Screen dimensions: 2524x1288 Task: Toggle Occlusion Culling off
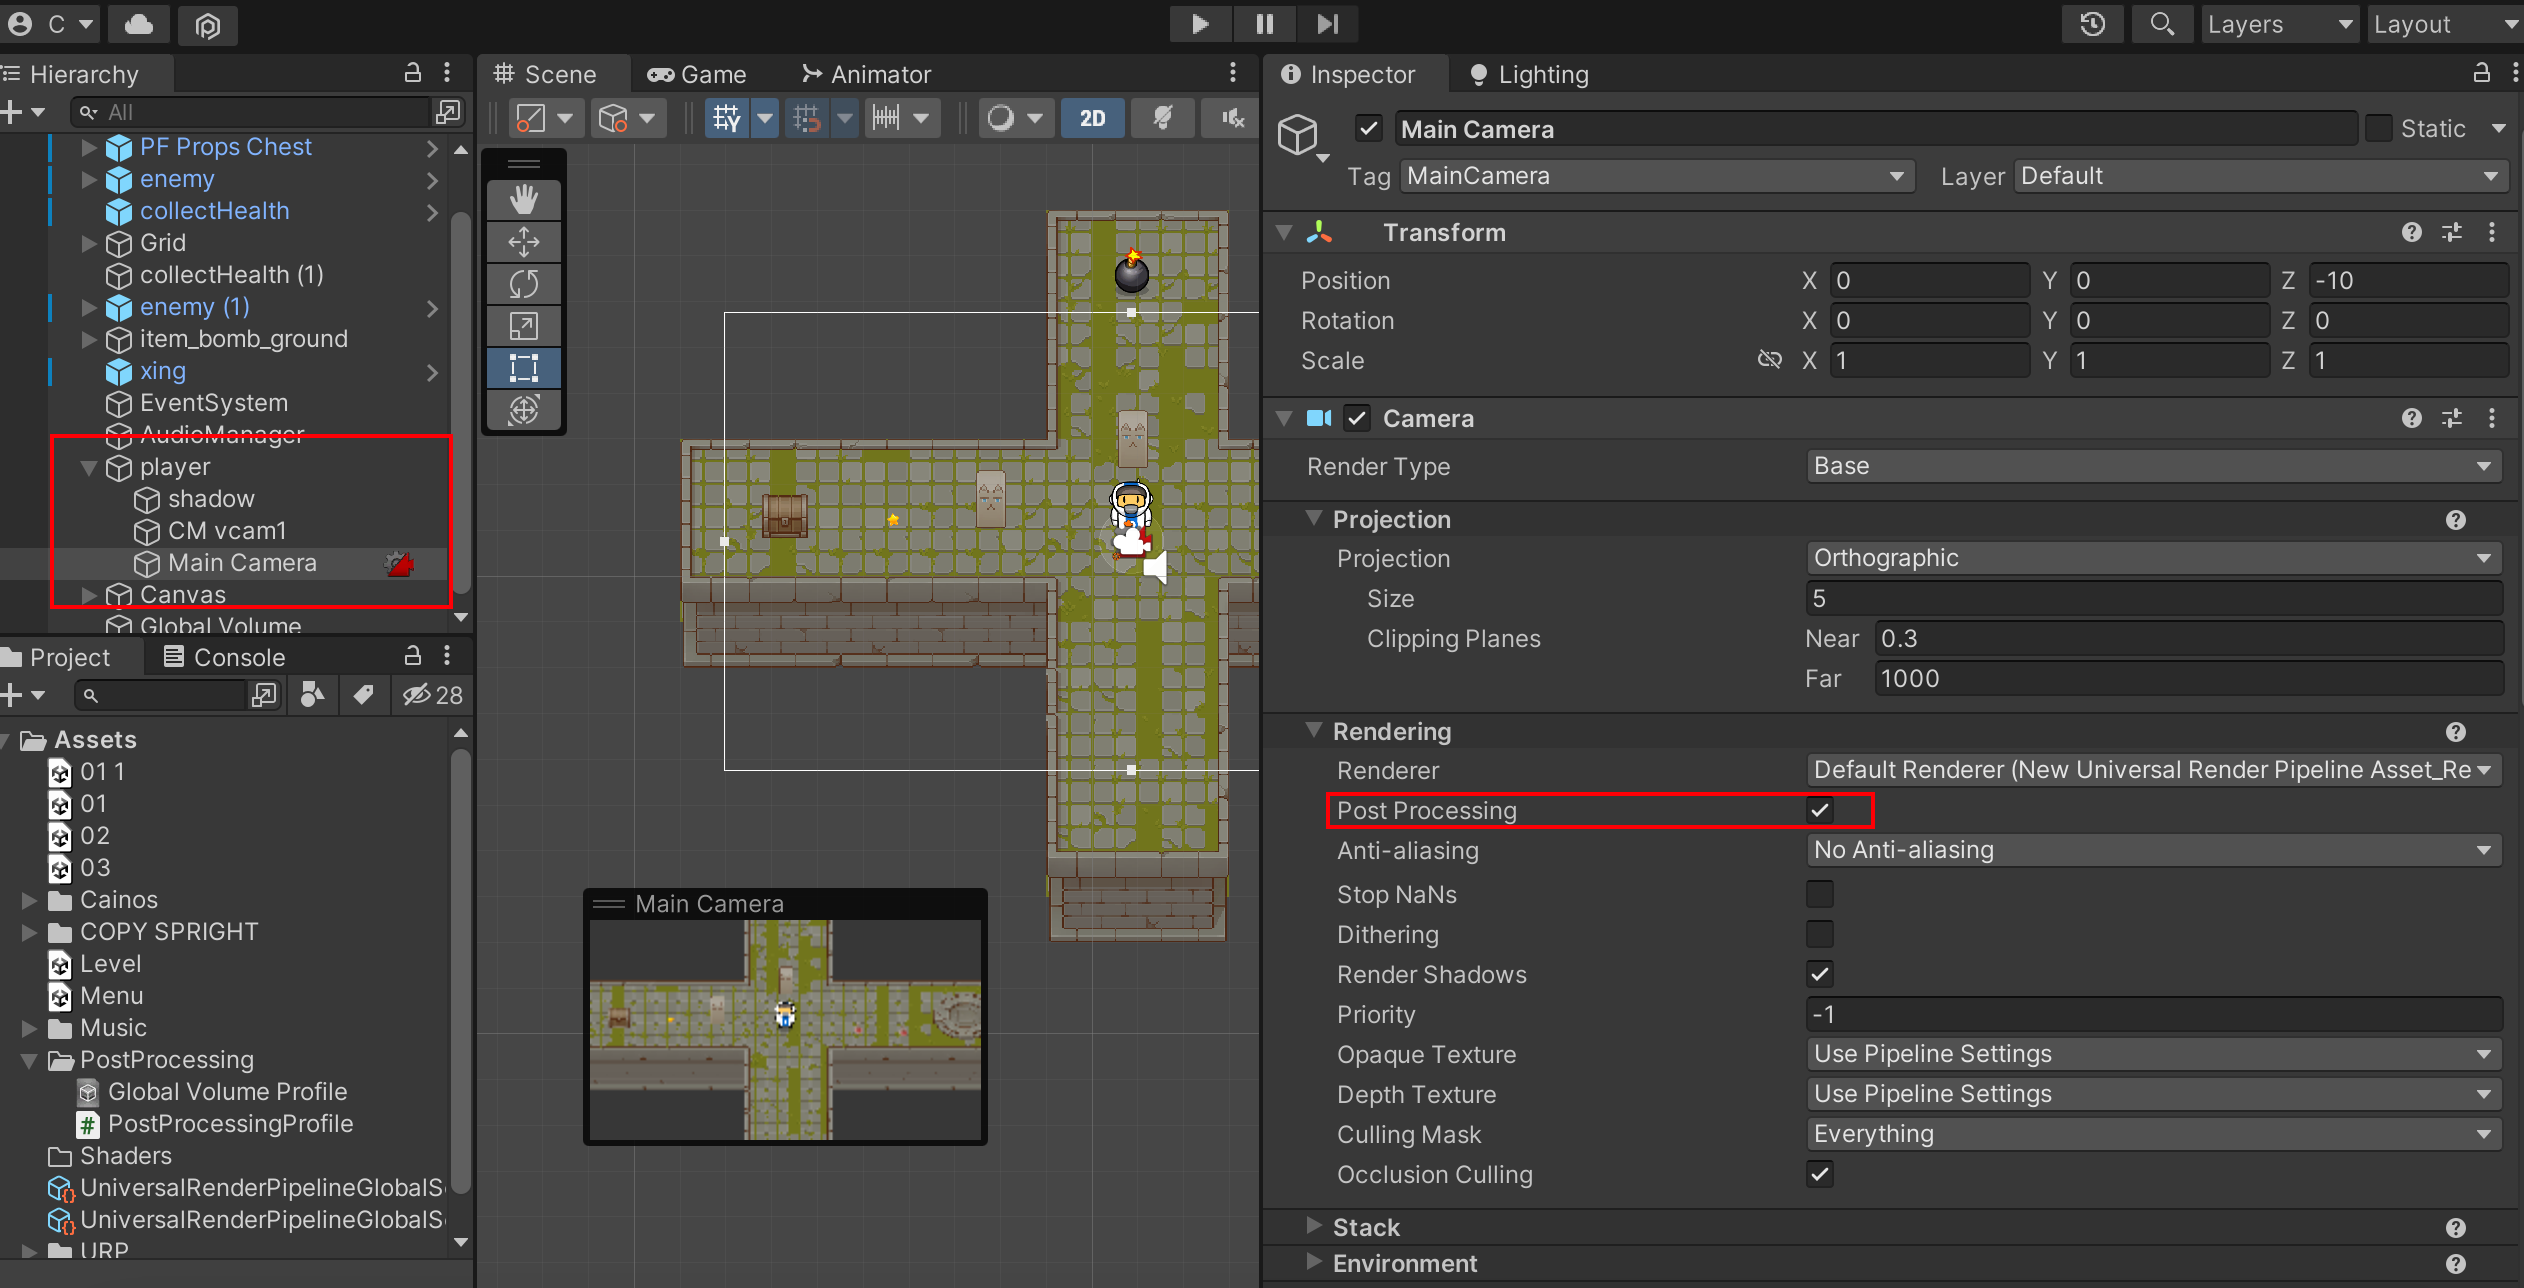pos(1820,1175)
